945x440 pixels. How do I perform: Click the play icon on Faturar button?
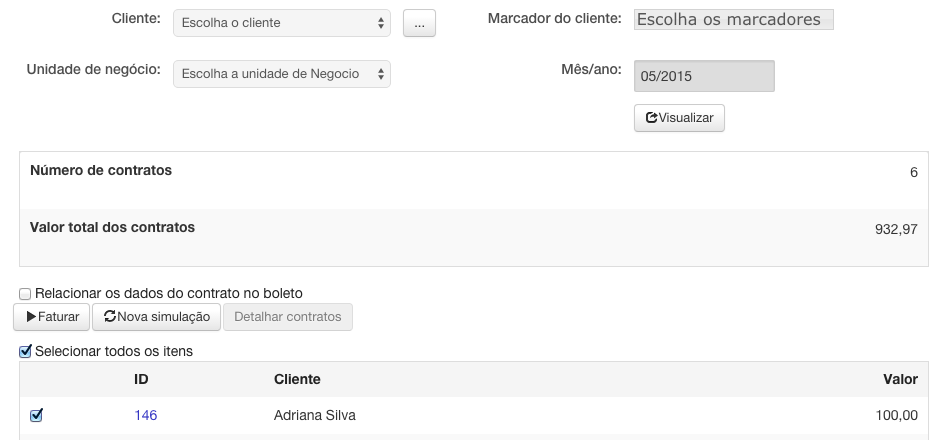click(31, 316)
